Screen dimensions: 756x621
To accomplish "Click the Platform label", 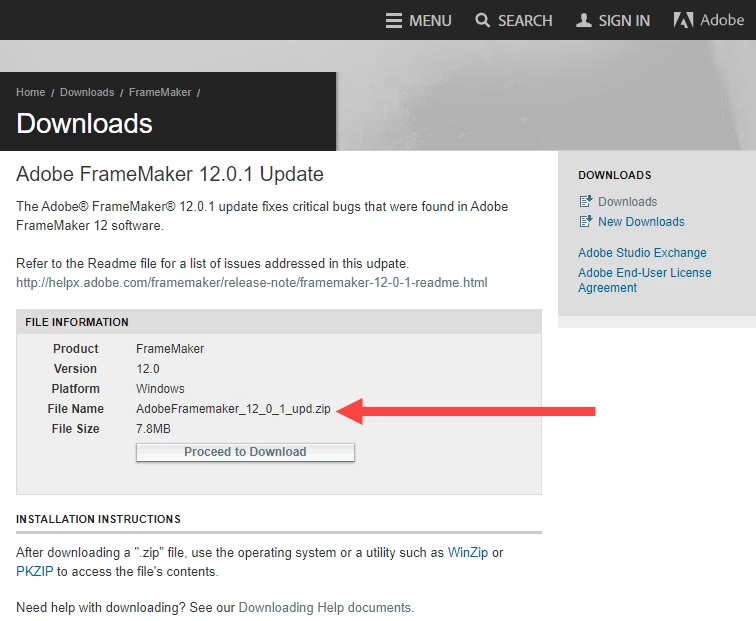I will (x=76, y=389).
